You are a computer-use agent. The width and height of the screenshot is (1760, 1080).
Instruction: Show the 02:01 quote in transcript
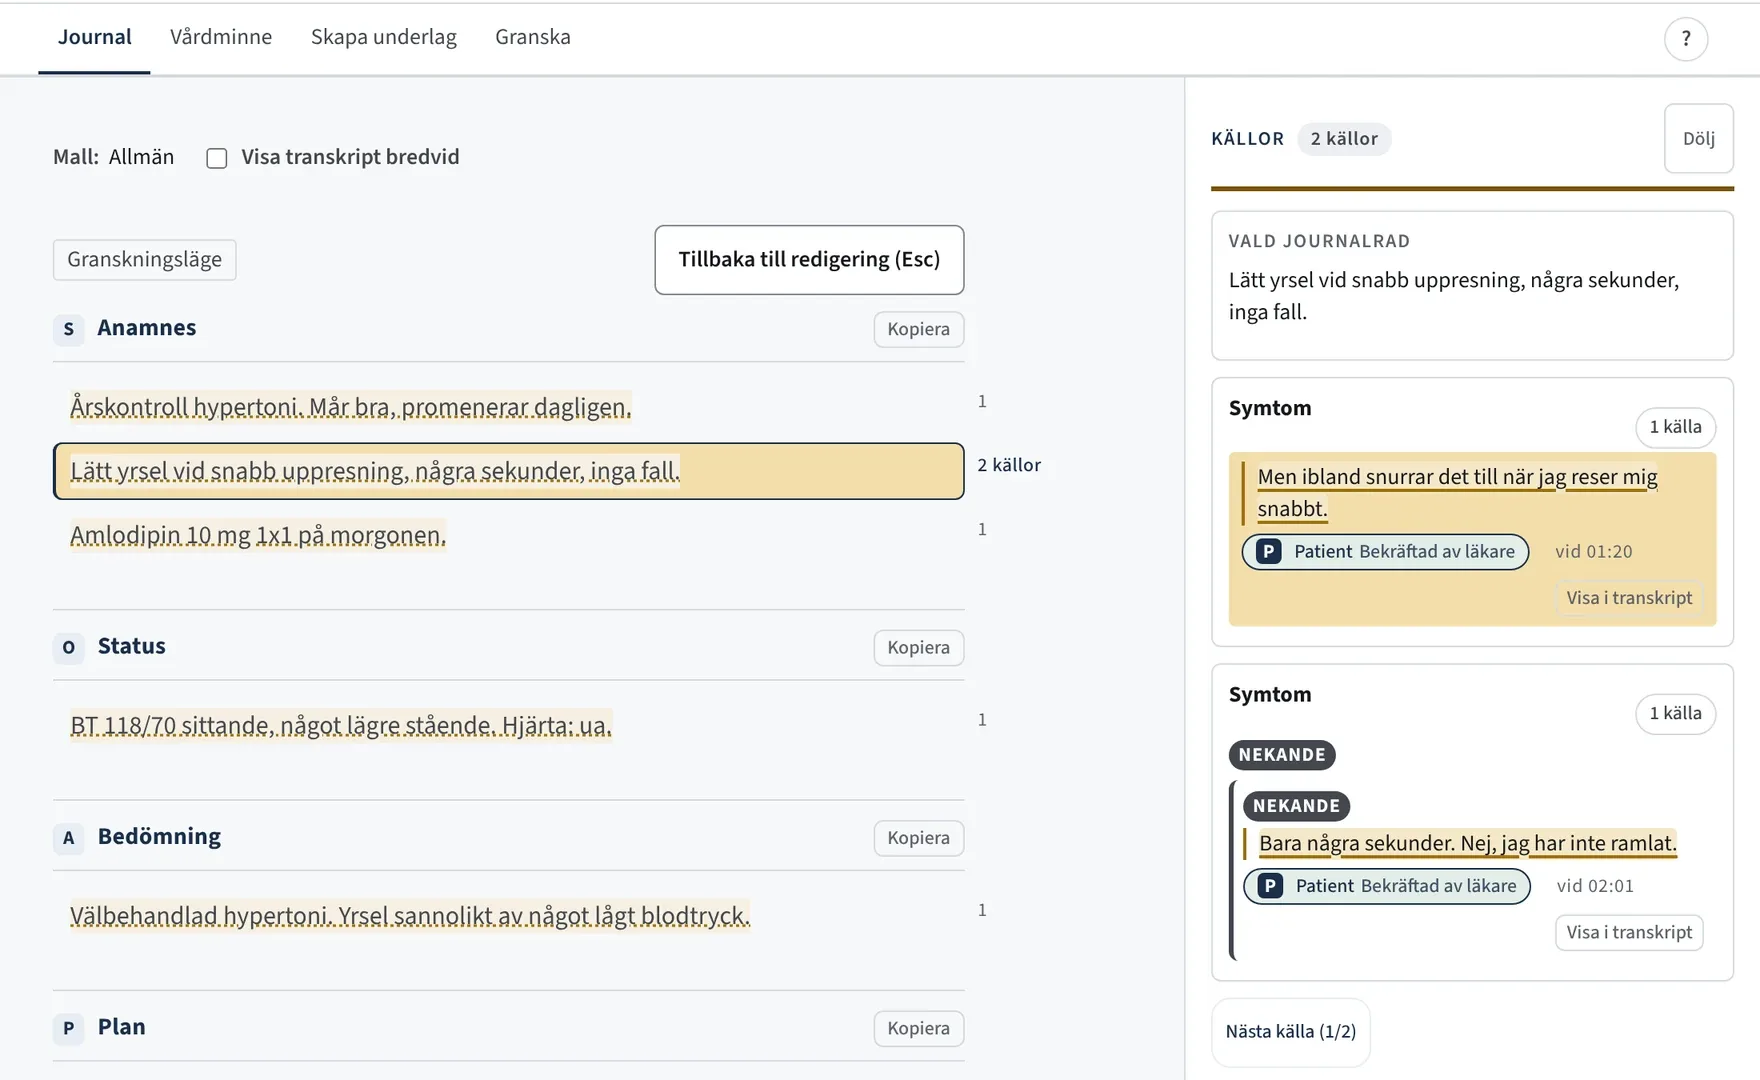tap(1629, 932)
